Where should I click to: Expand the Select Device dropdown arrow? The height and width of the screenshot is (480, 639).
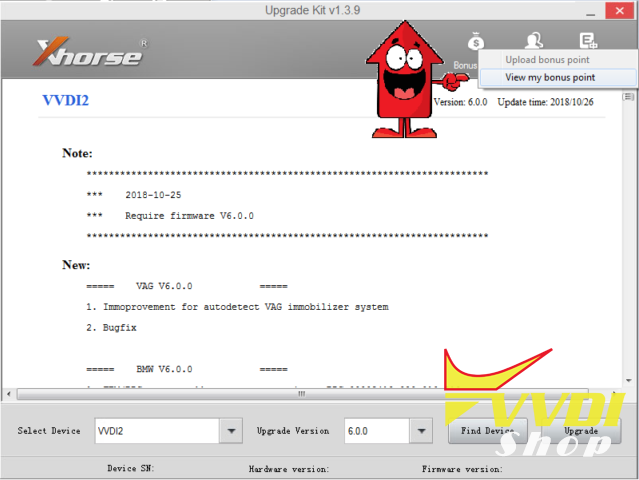pyautogui.click(x=231, y=431)
